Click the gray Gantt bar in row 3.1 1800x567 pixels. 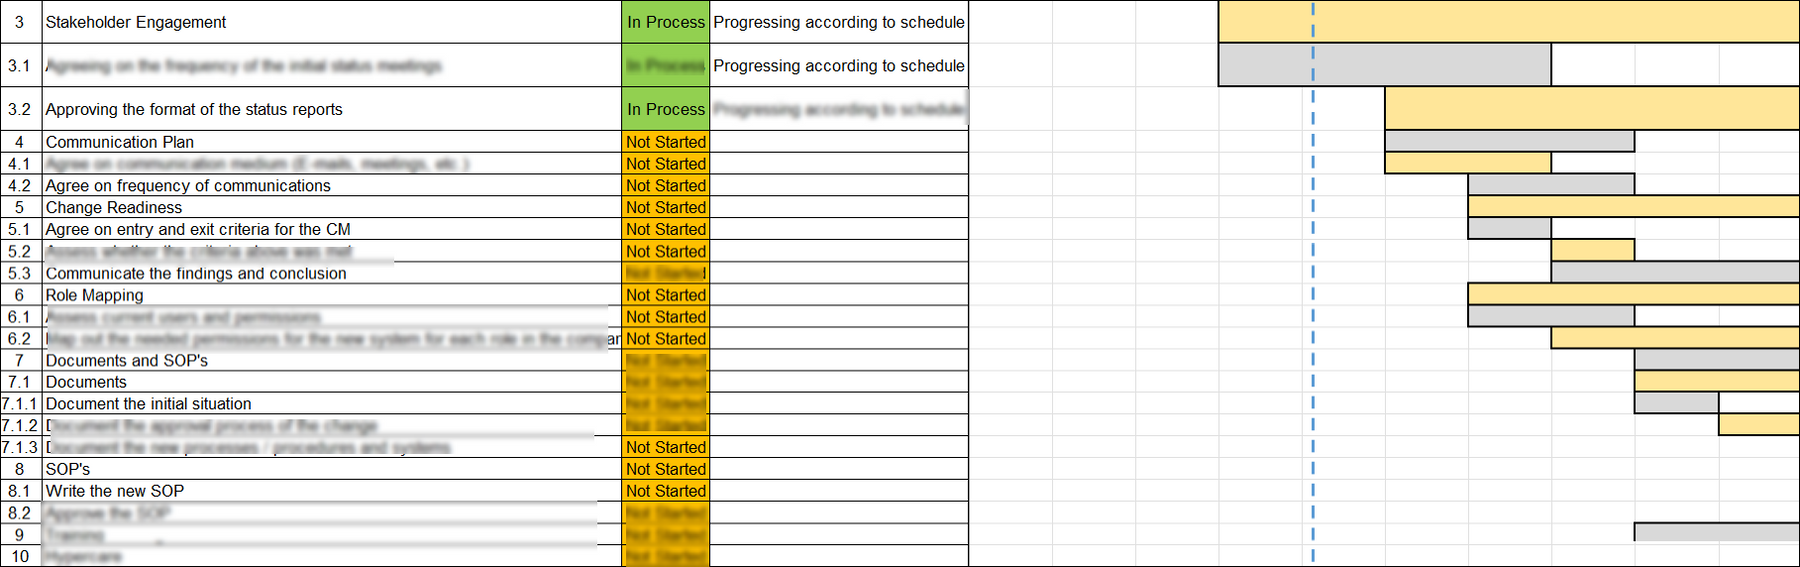1385,65
